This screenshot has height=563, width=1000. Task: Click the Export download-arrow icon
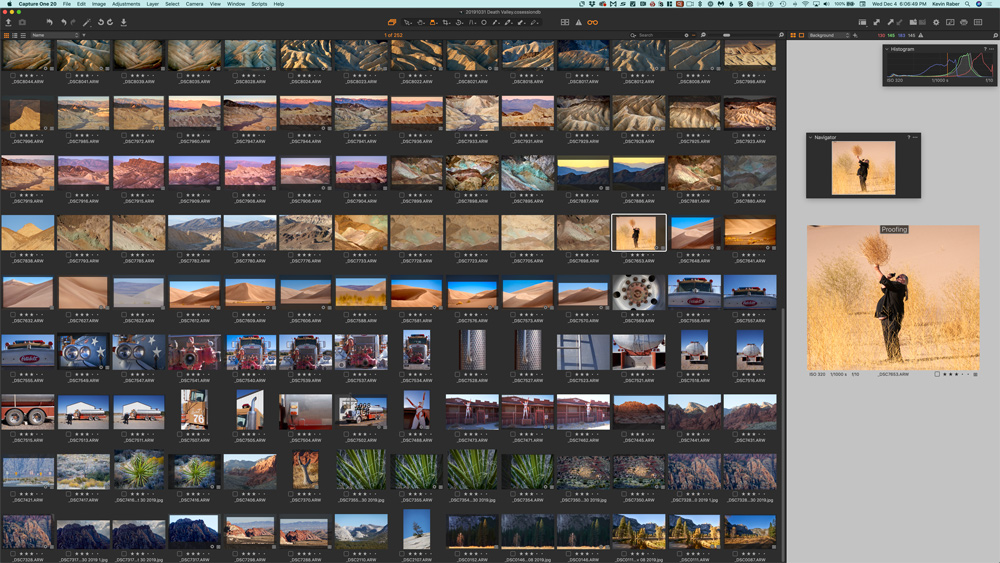124,22
